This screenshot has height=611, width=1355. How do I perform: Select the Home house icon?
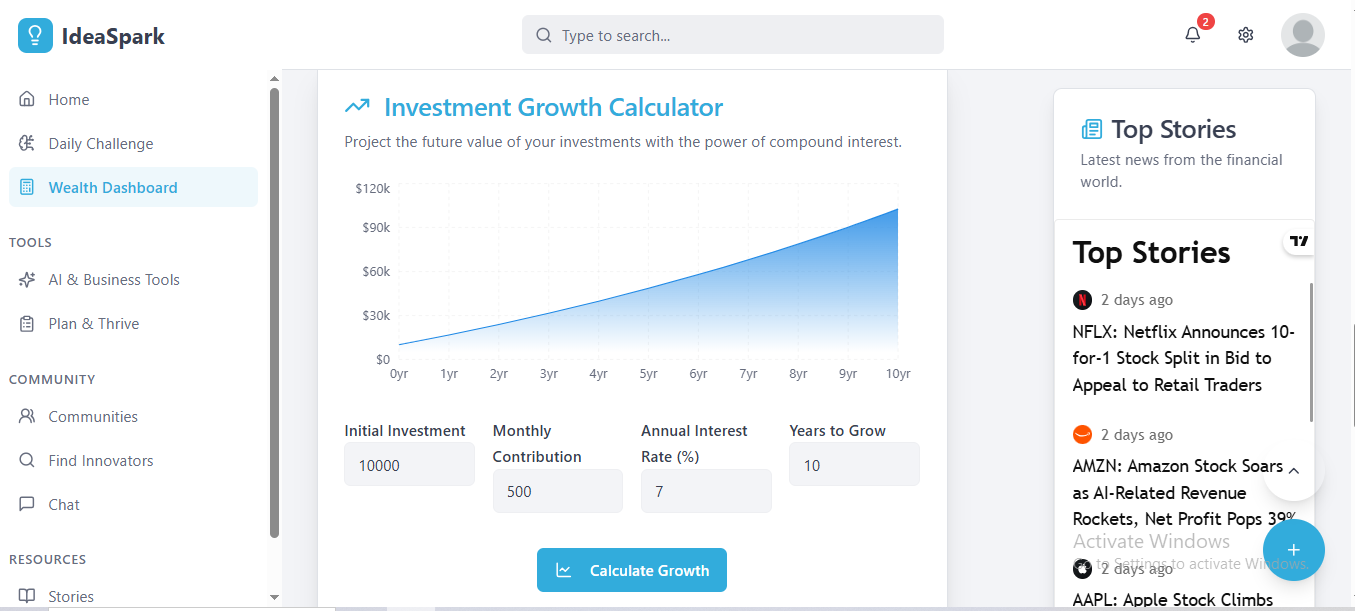(29, 99)
